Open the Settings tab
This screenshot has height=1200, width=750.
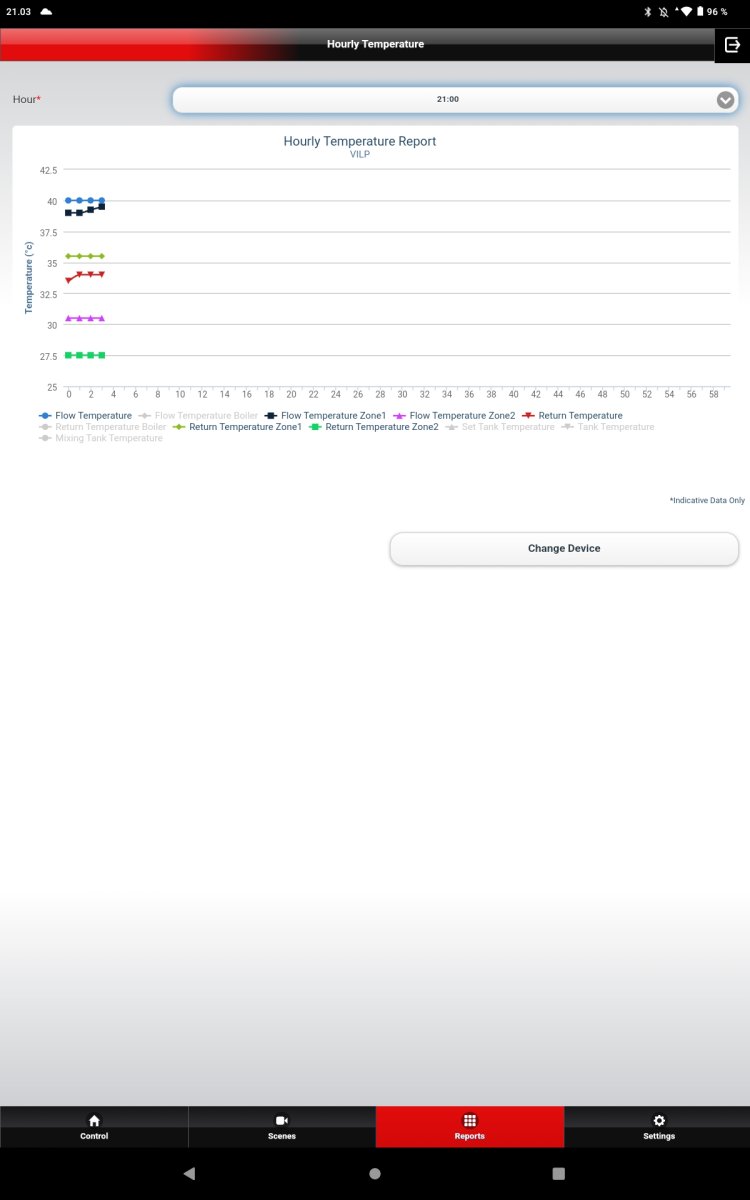658,1127
